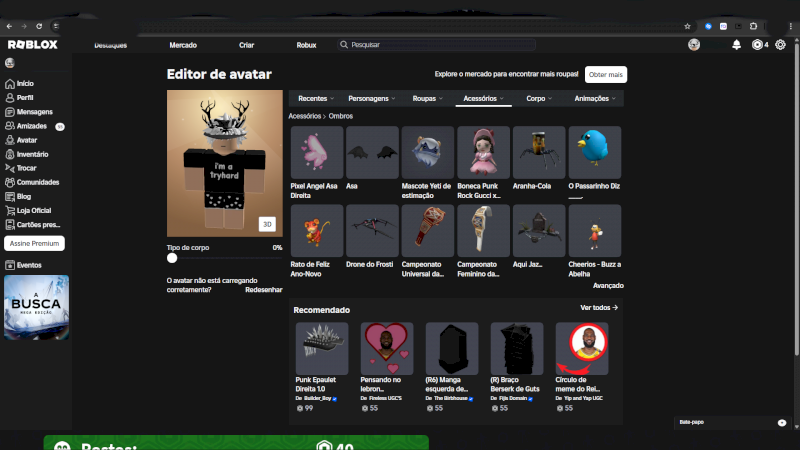Image resolution: width=800 pixels, height=450 pixels.
Task: Open Destaques in top navigation
Action: (x=111, y=45)
